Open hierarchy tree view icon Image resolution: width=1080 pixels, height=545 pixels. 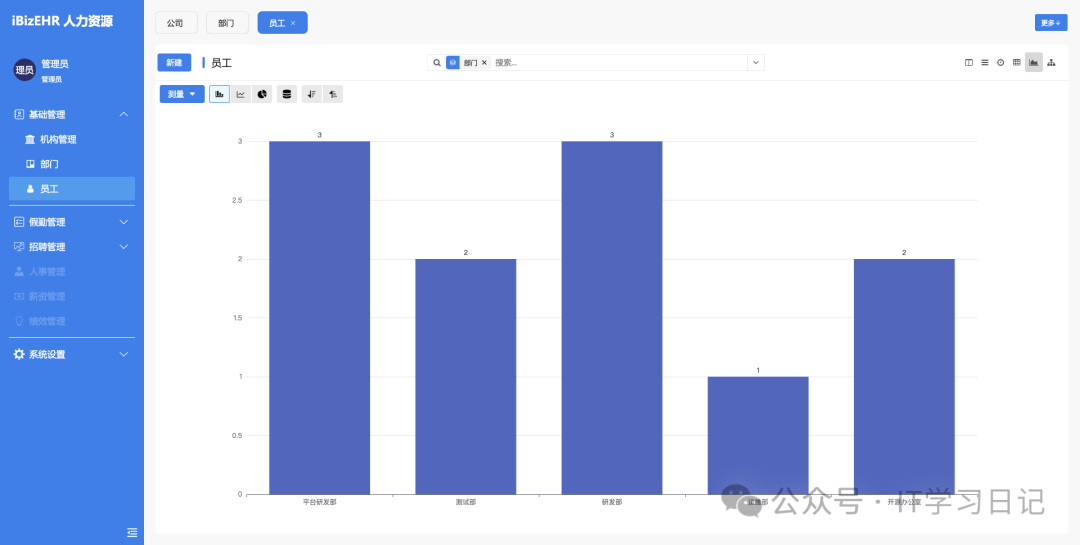(1051, 63)
